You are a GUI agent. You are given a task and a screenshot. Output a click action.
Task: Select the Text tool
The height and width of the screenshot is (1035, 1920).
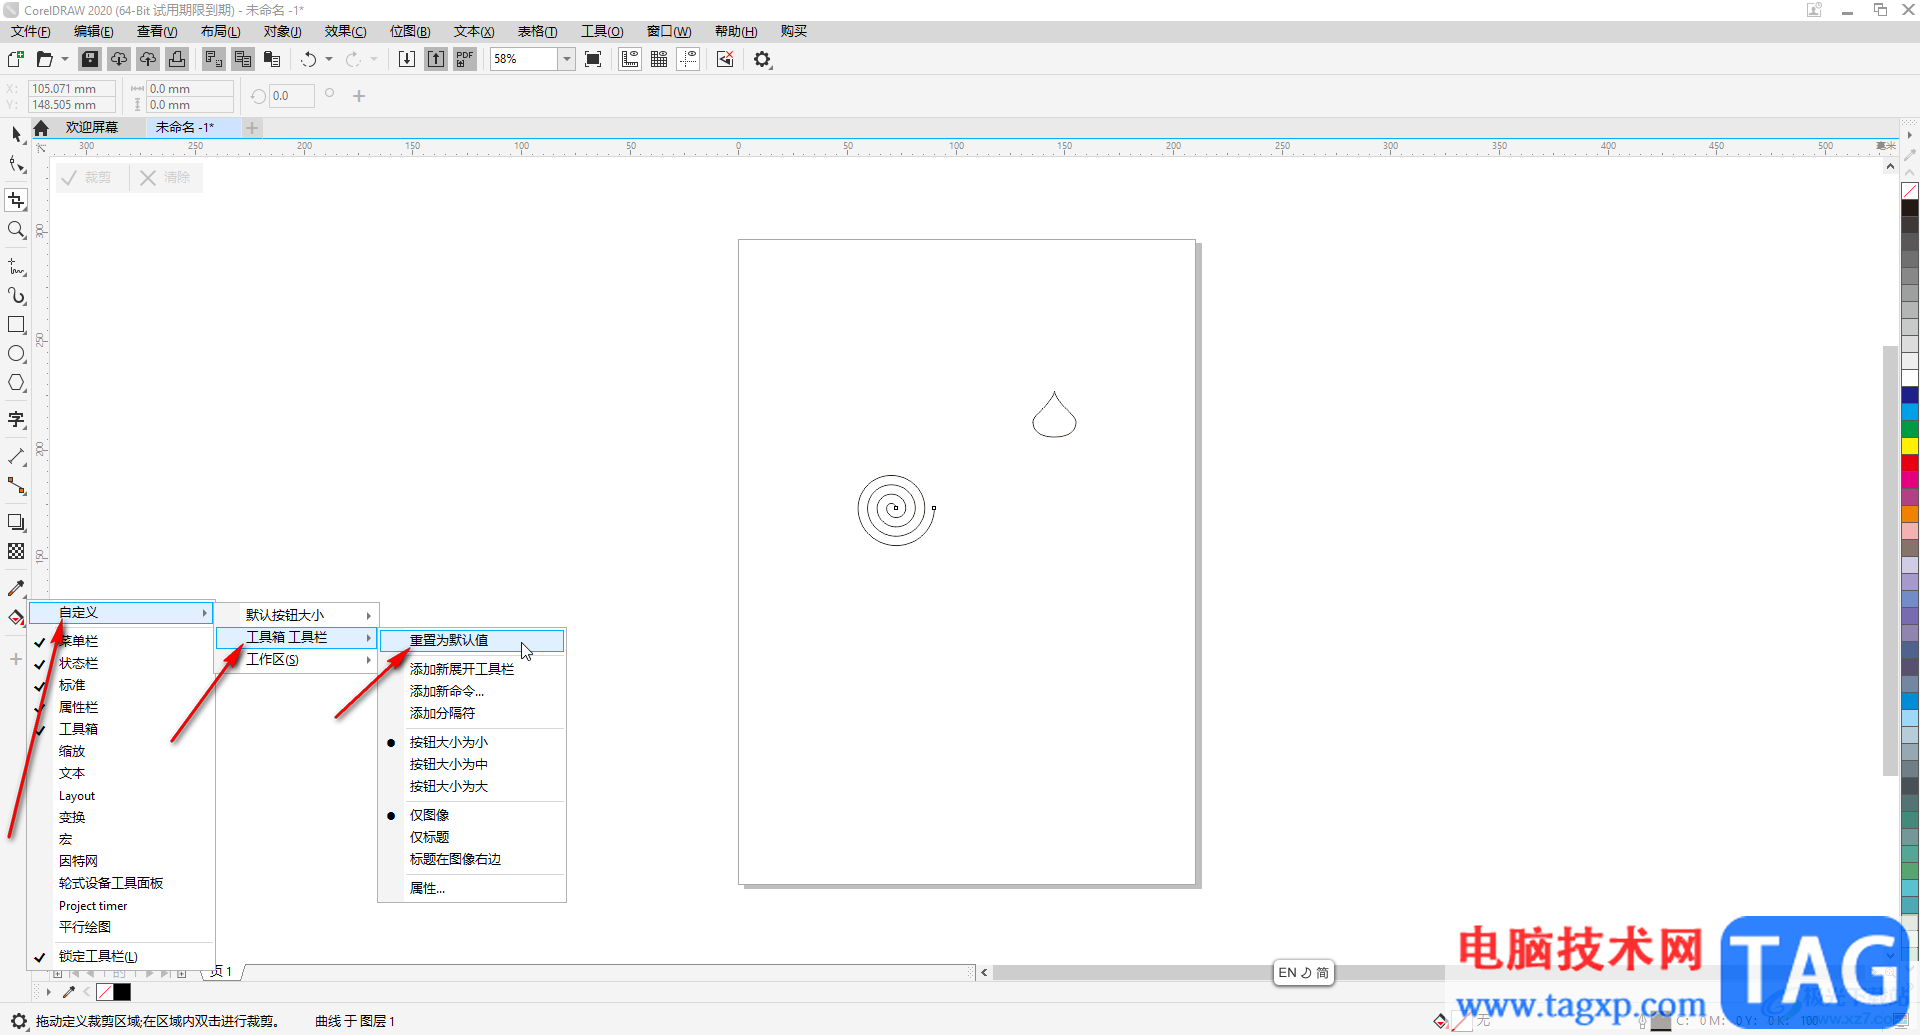(x=16, y=420)
